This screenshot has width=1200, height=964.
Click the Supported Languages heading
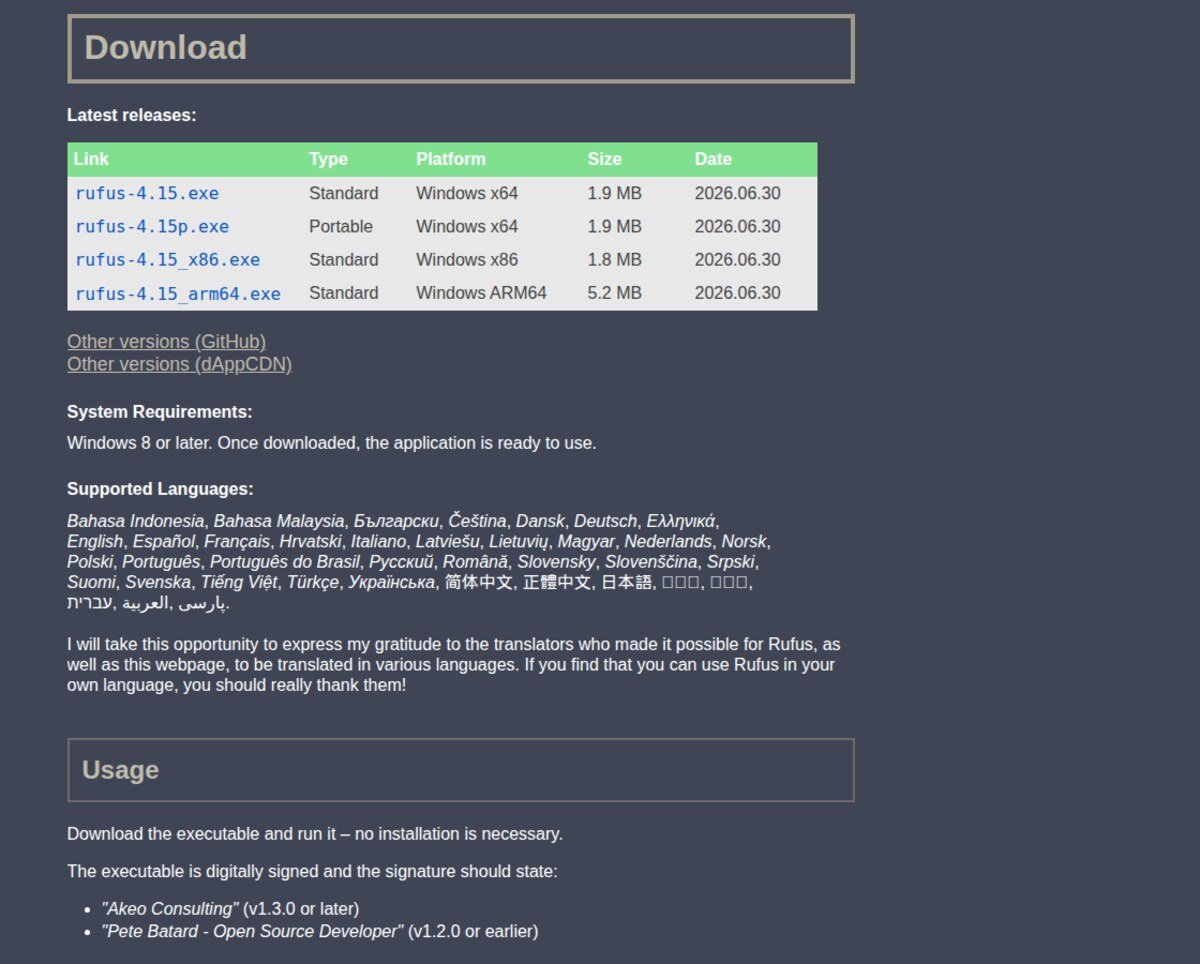coord(160,489)
